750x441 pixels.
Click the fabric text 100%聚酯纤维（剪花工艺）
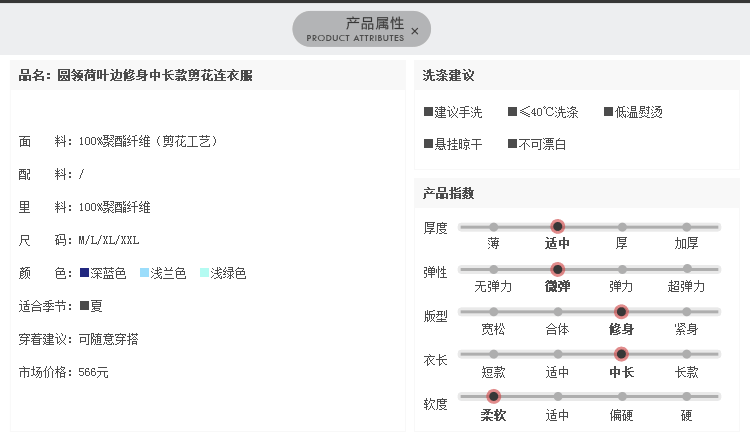click(x=148, y=141)
